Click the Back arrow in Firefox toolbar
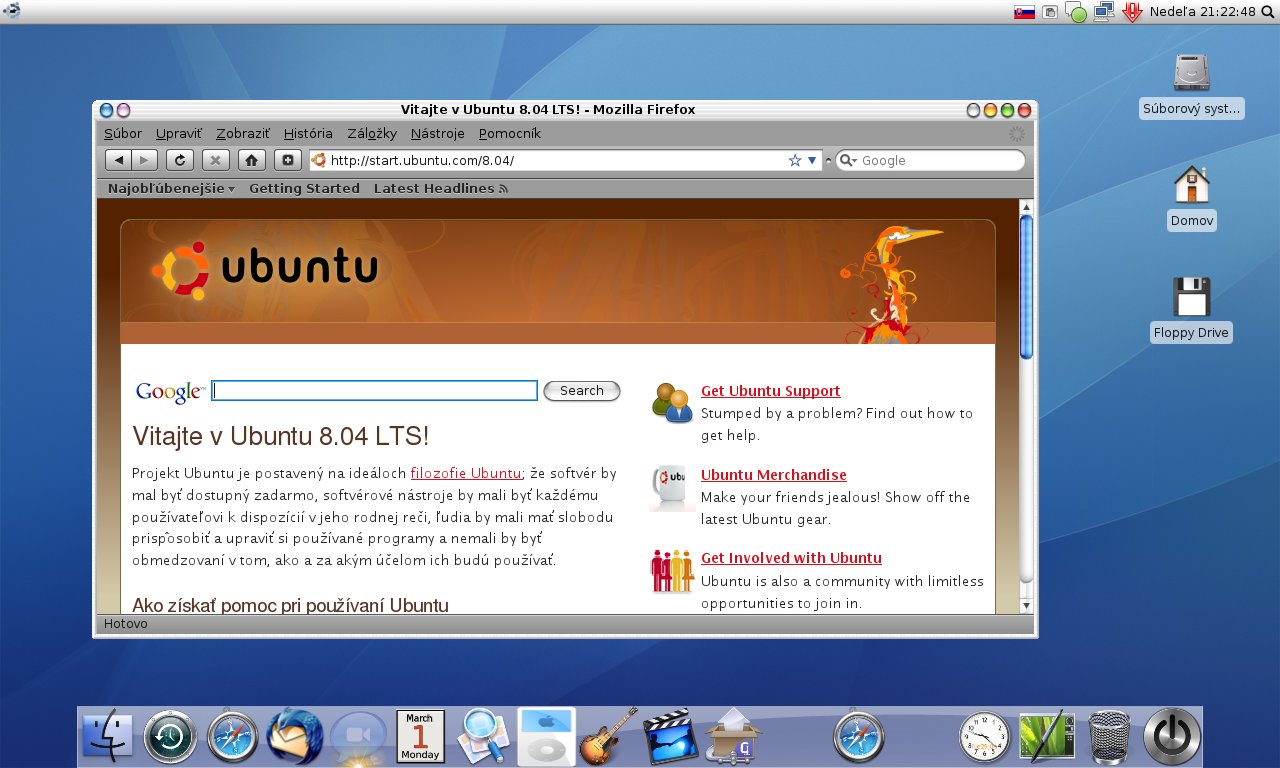 coord(119,160)
